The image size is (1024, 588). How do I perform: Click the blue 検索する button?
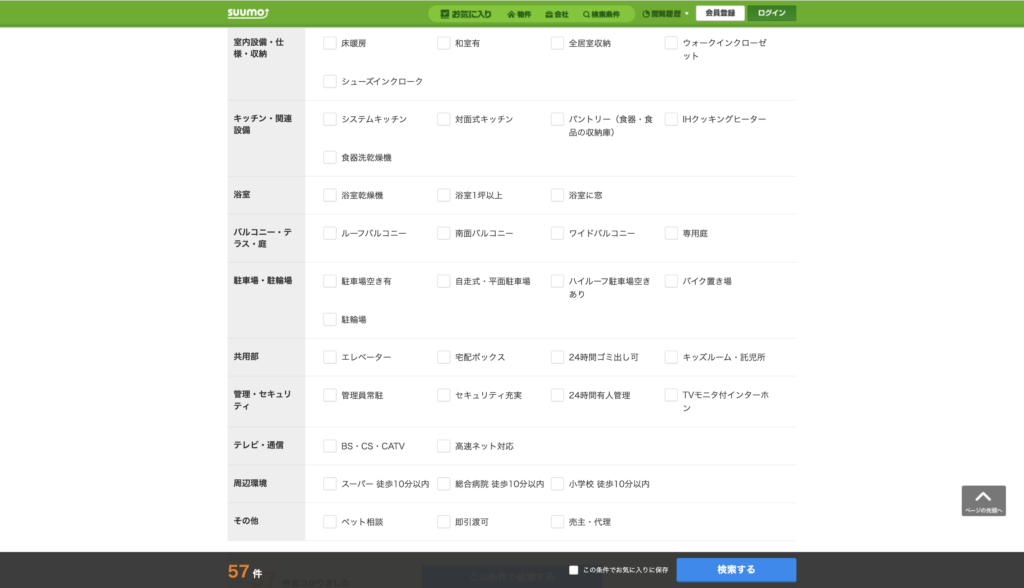point(736,570)
